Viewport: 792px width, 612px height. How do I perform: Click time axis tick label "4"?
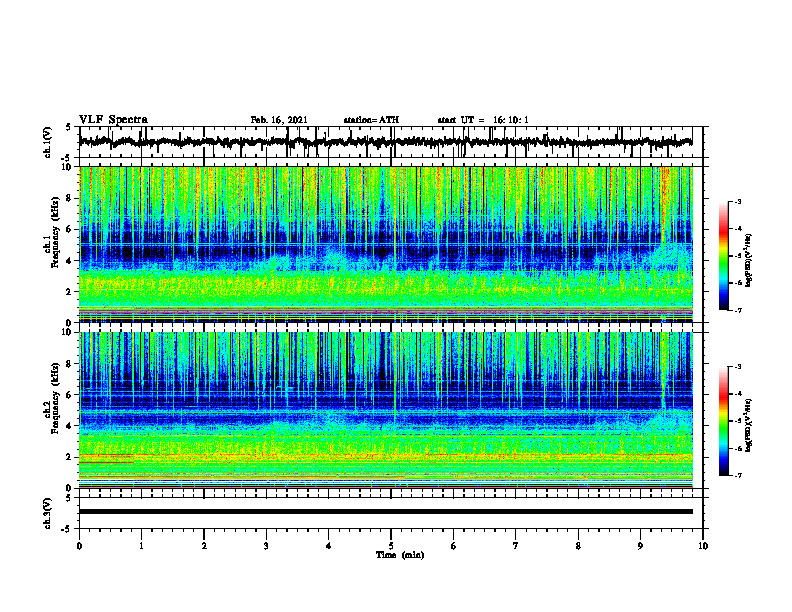point(329,546)
